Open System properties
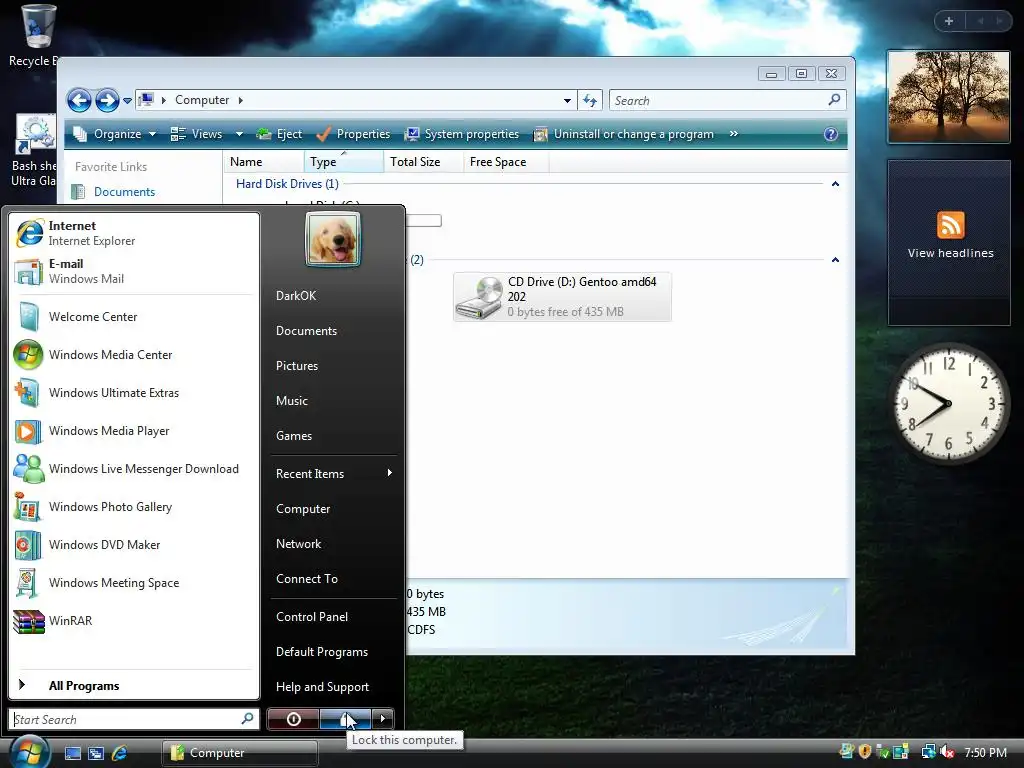Image resolution: width=1024 pixels, height=768 pixels. (x=462, y=134)
